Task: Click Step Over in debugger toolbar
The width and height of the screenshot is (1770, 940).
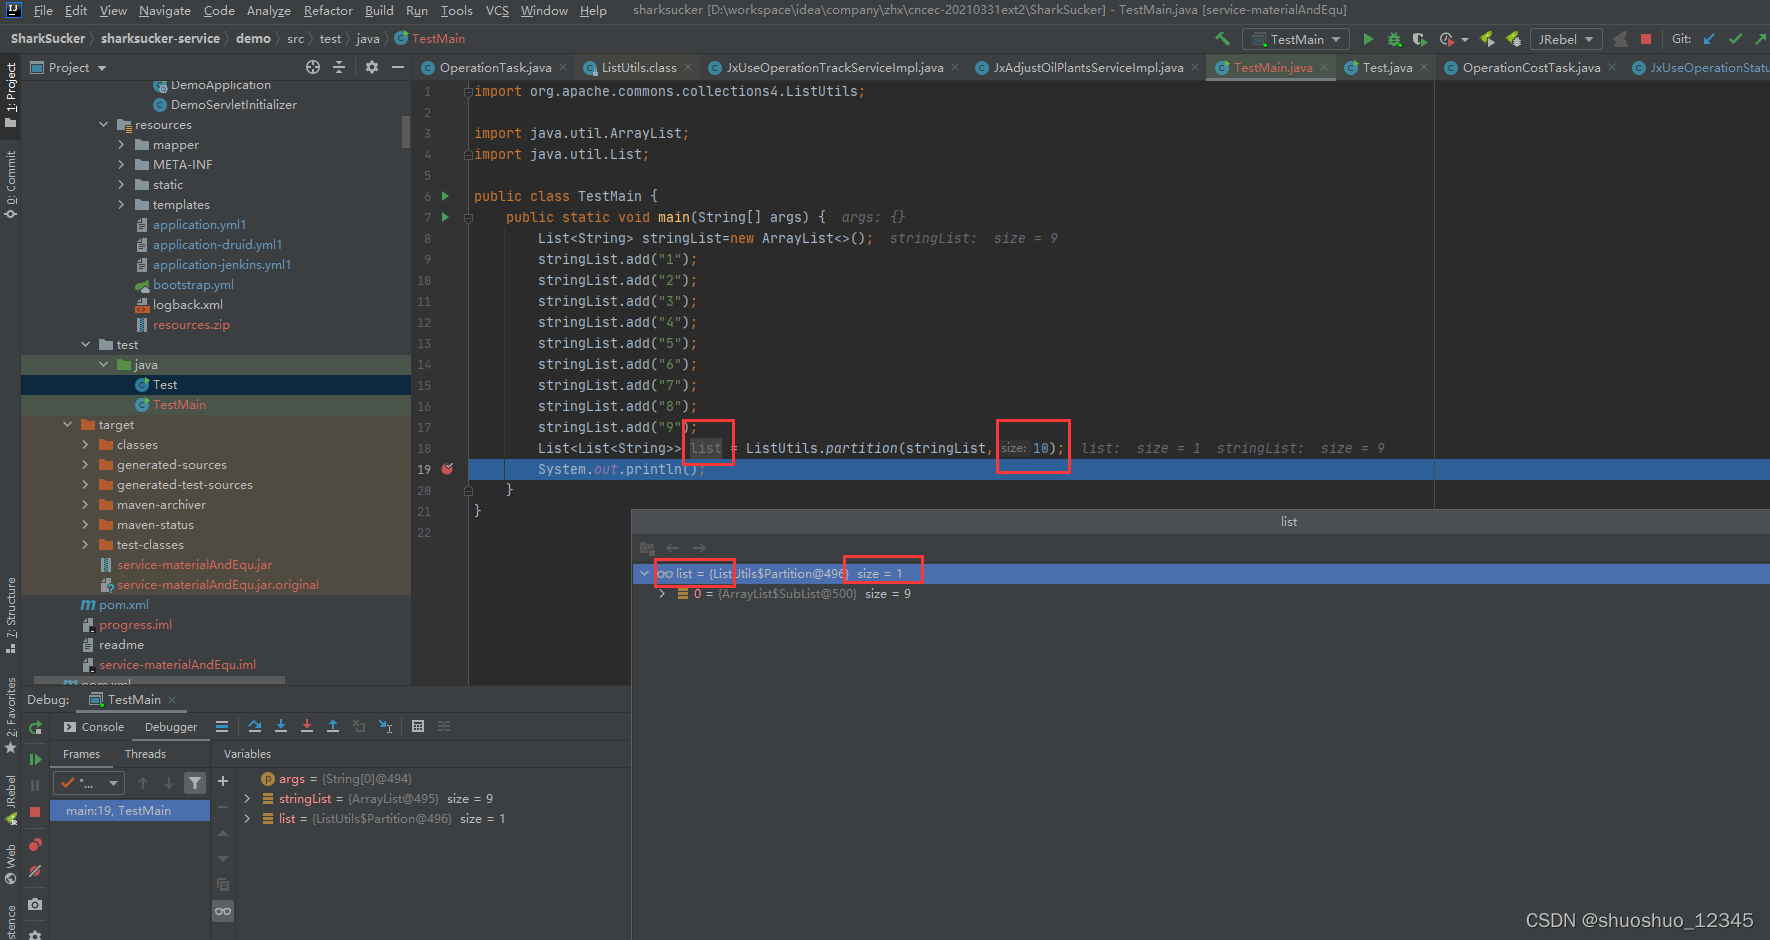Action: pyautogui.click(x=255, y=726)
